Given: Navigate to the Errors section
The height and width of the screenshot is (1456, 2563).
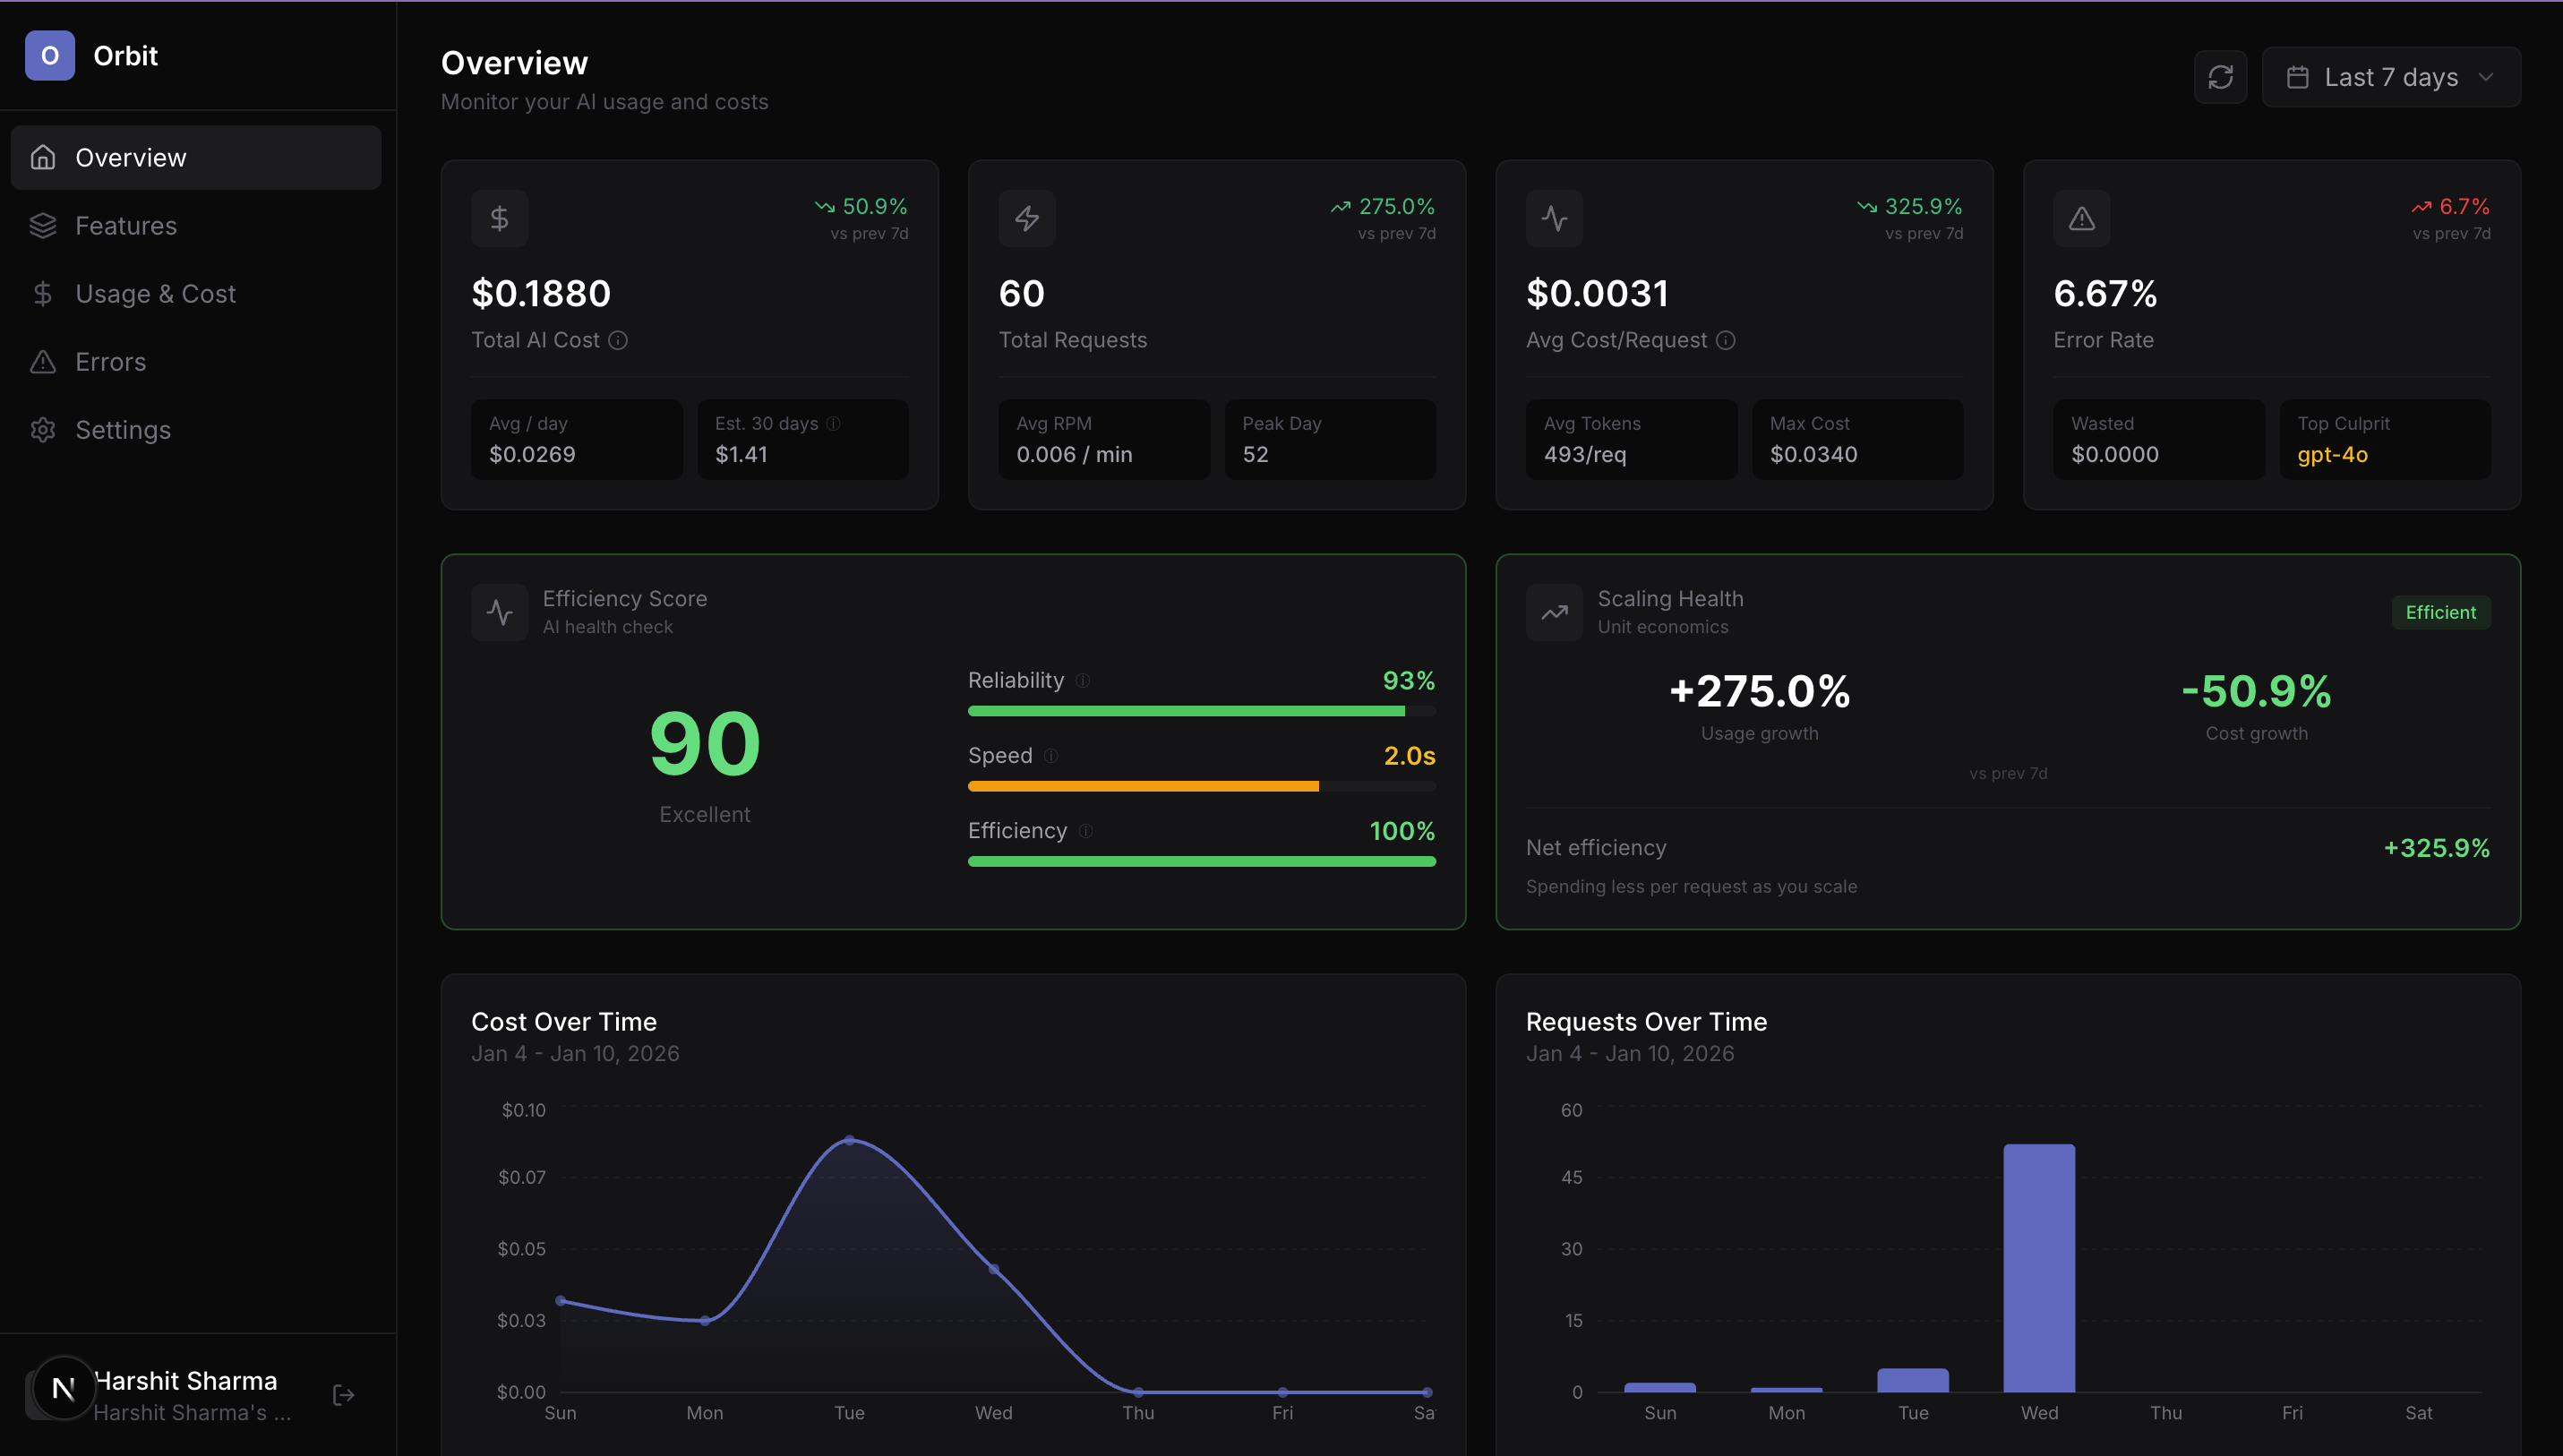Looking at the screenshot, I should tap(110, 361).
